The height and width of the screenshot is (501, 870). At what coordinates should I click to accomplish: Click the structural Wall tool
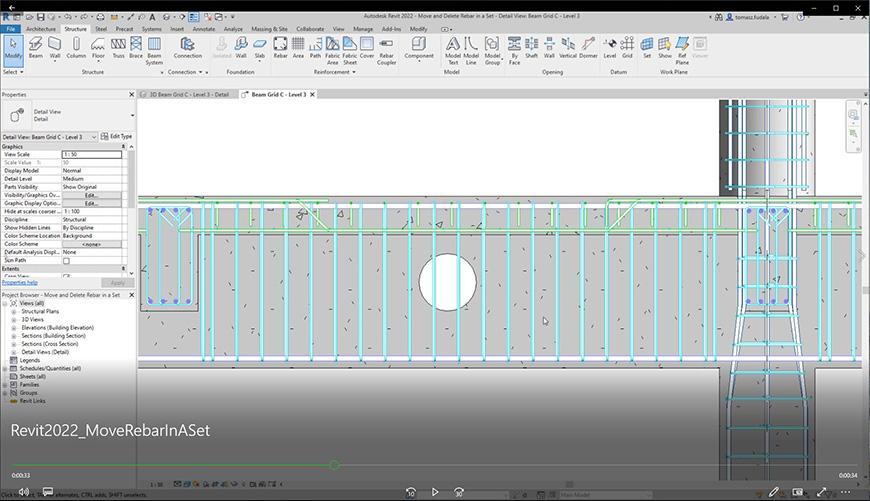tap(55, 48)
